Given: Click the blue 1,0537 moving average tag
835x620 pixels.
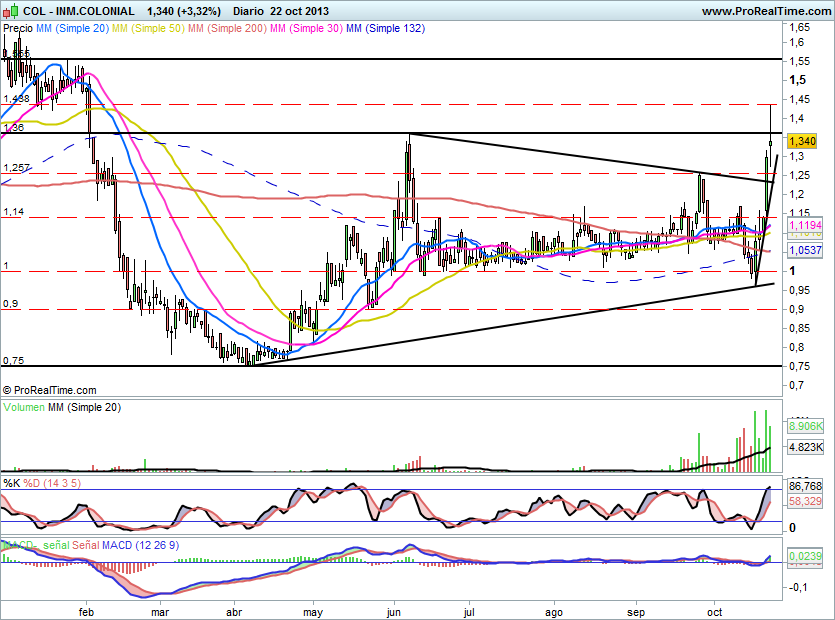Looking at the screenshot, I should coord(805,250).
